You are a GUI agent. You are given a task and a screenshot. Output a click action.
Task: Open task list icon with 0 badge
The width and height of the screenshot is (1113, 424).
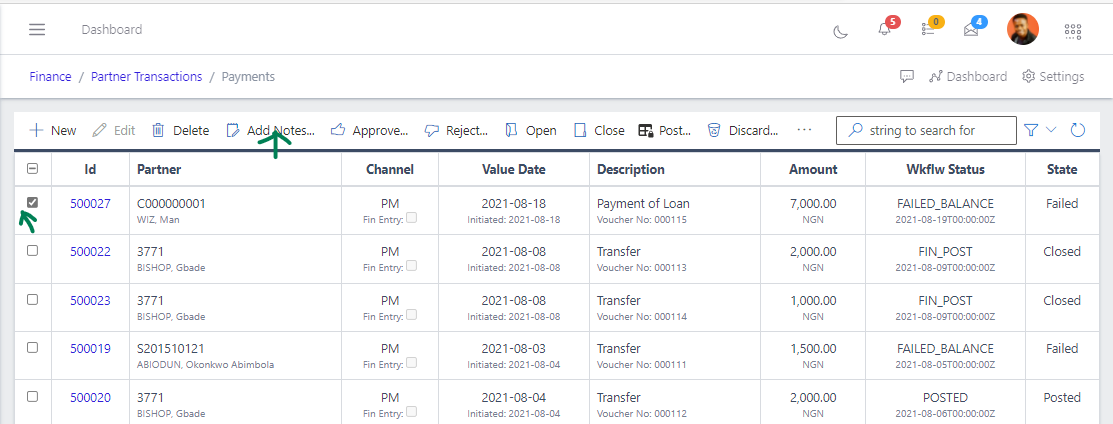pyautogui.click(x=928, y=30)
